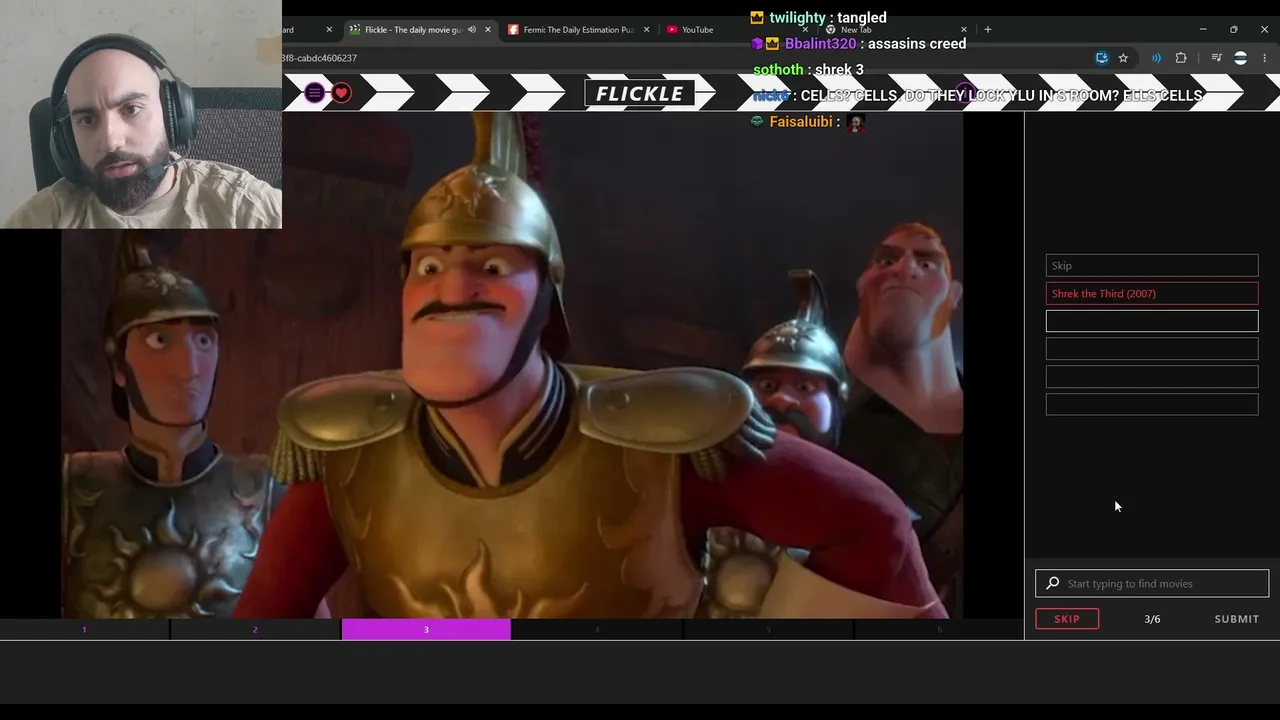Mute the Flickle tab audio icon
This screenshot has width=1280, height=720.
click(x=472, y=30)
